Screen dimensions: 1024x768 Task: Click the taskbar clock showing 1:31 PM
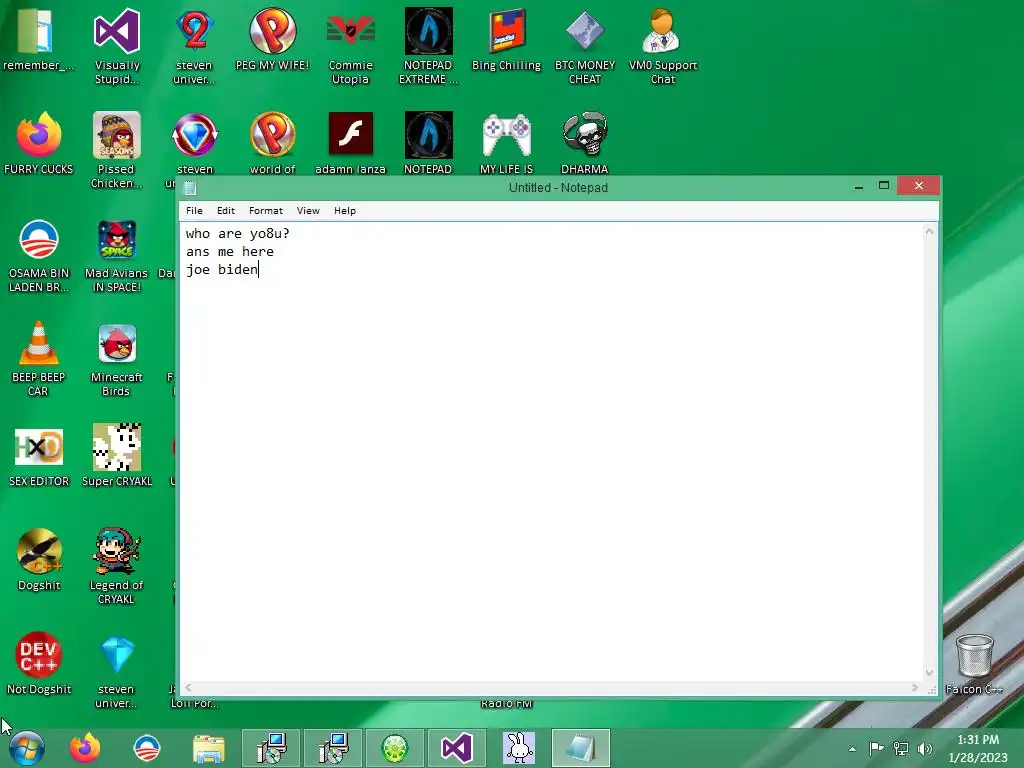click(978, 748)
